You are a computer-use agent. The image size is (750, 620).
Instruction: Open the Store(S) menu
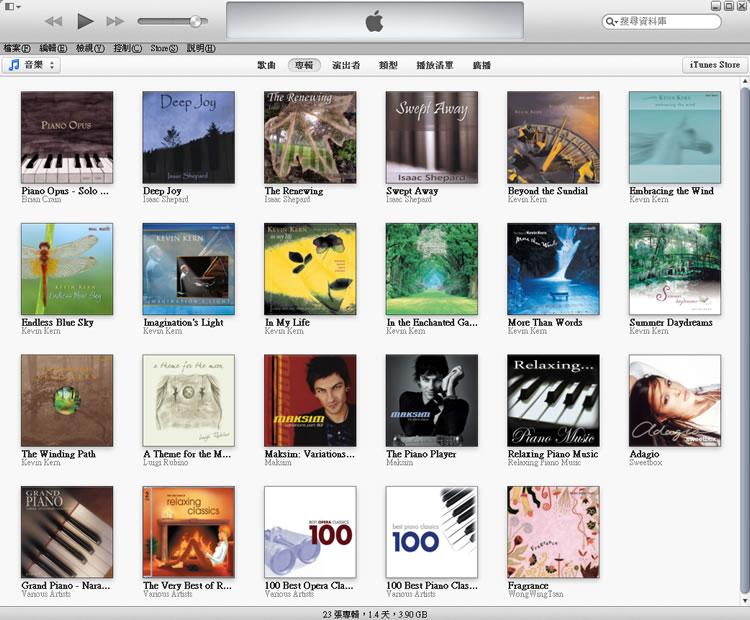(x=164, y=48)
